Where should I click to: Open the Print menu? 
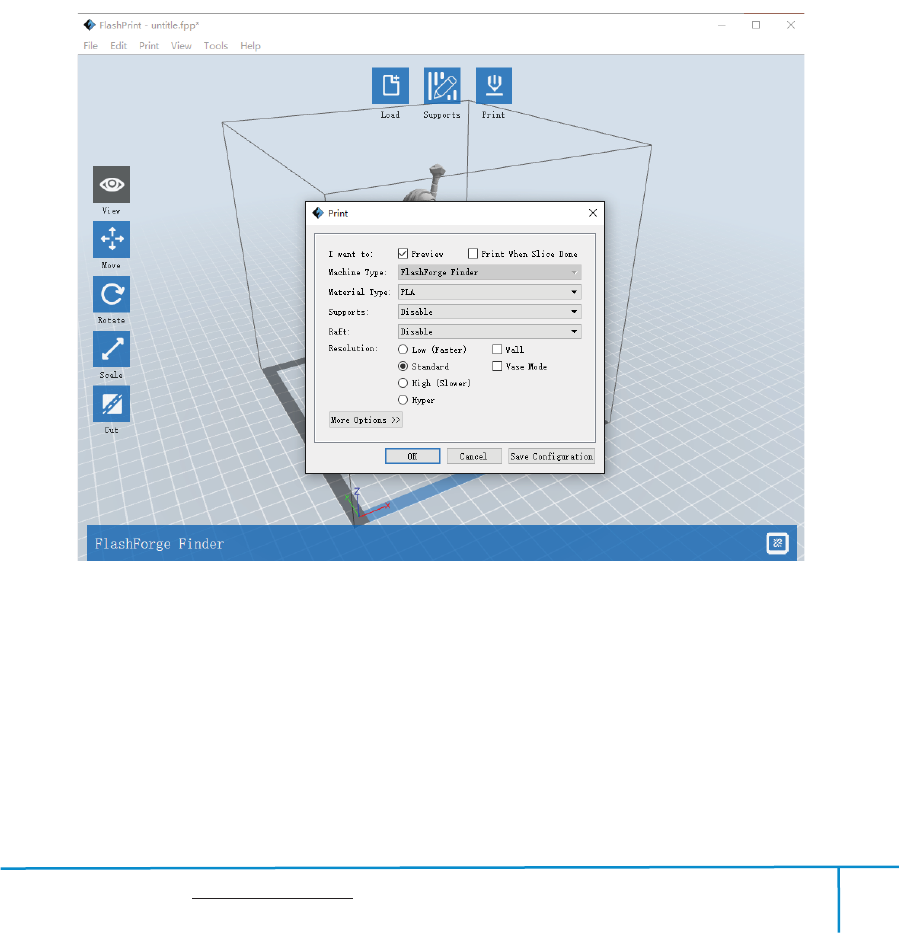(x=149, y=46)
